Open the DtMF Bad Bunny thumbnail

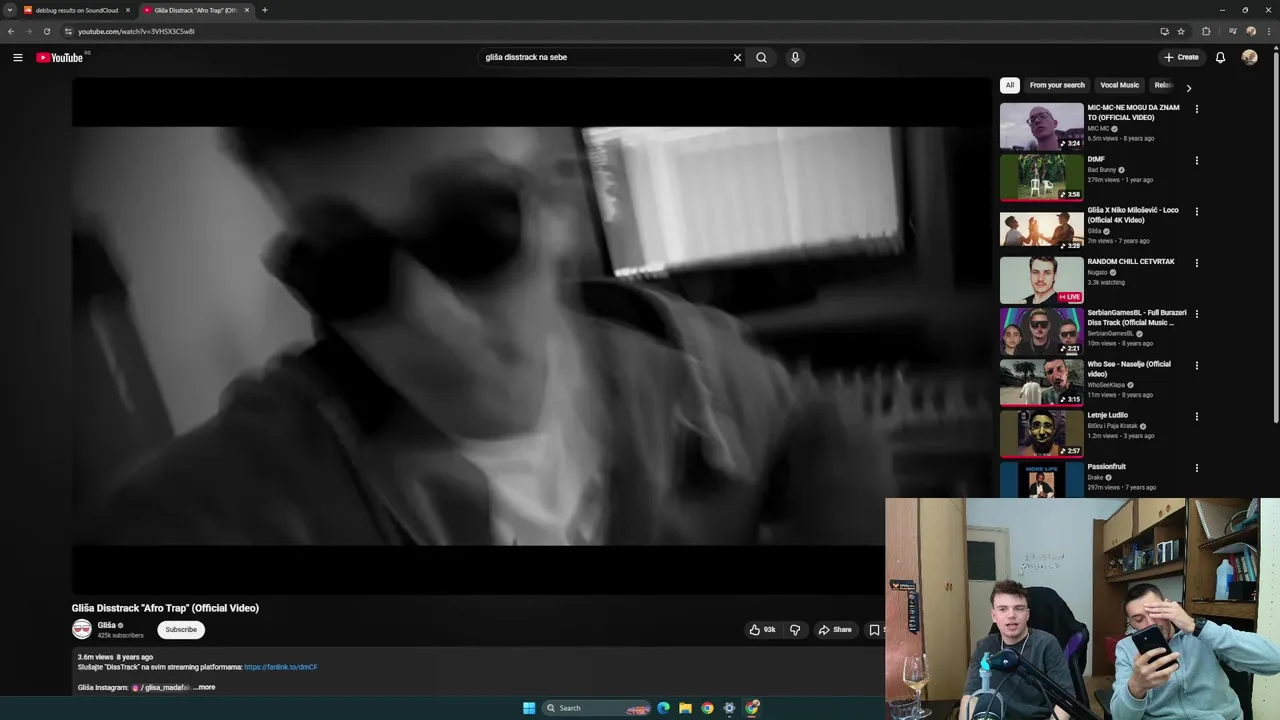(x=1041, y=177)
